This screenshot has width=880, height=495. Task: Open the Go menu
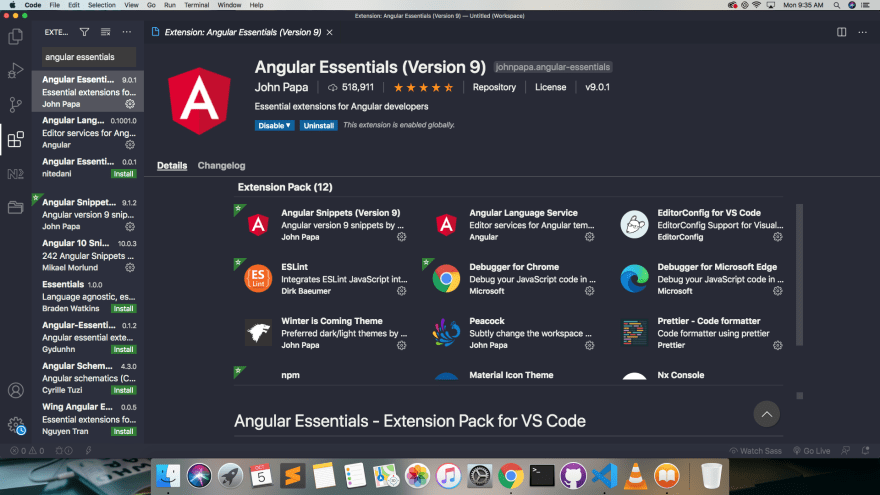click(x=151, y=5)
